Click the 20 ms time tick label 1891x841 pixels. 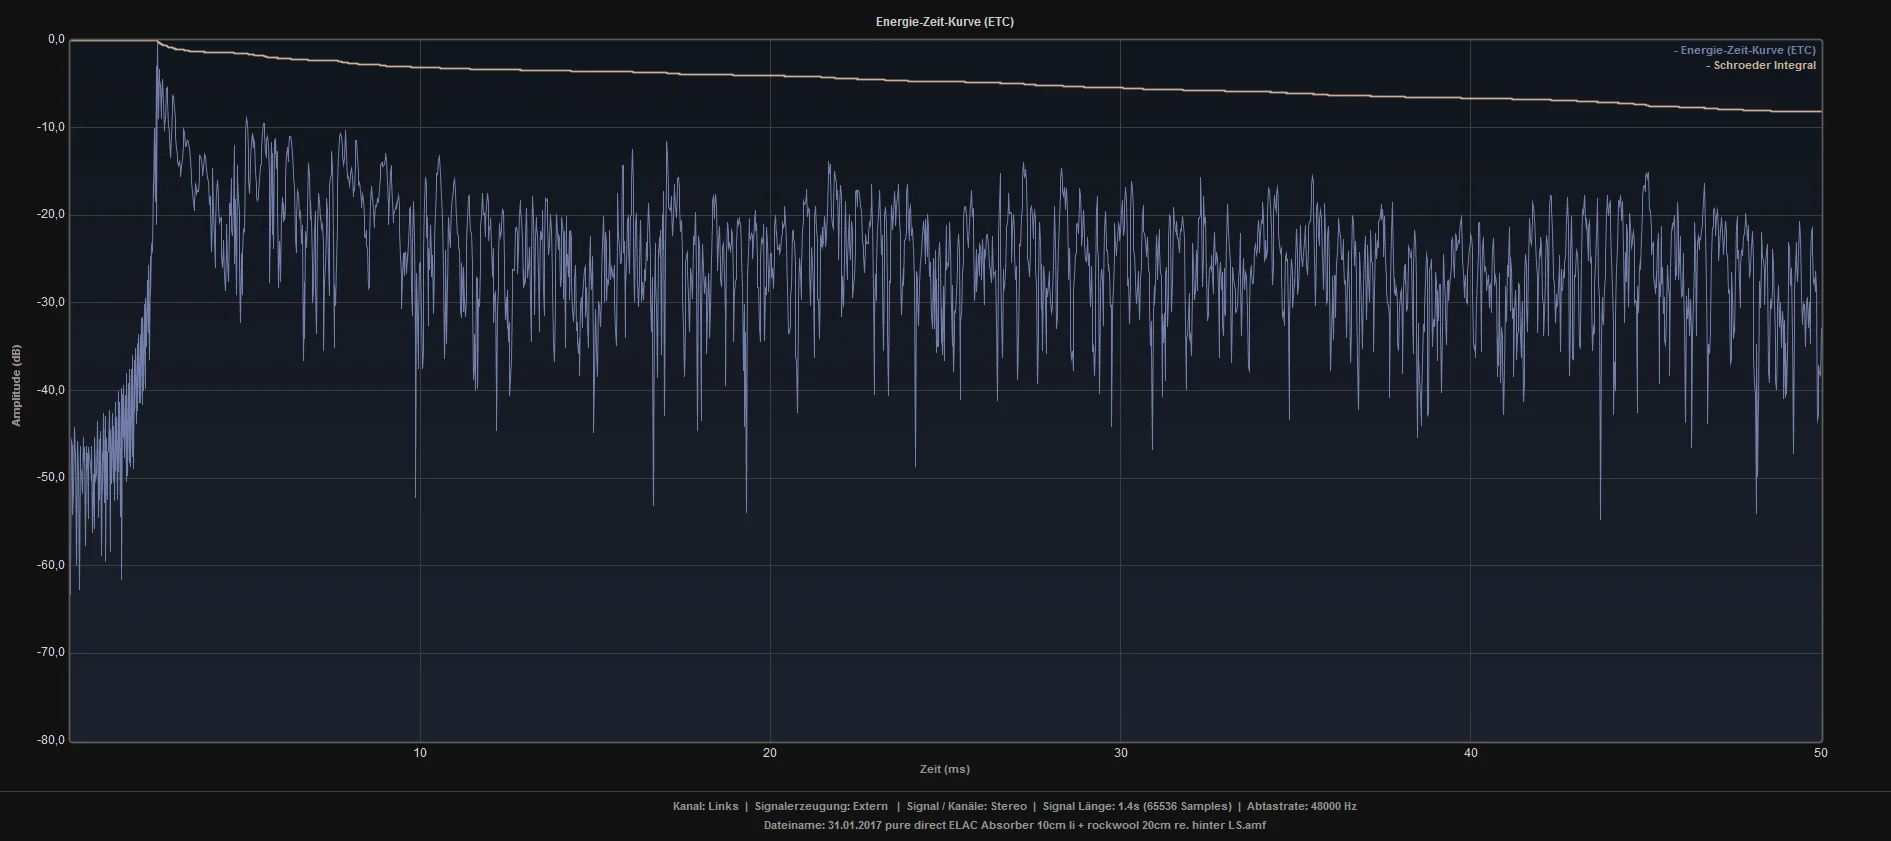770,753
